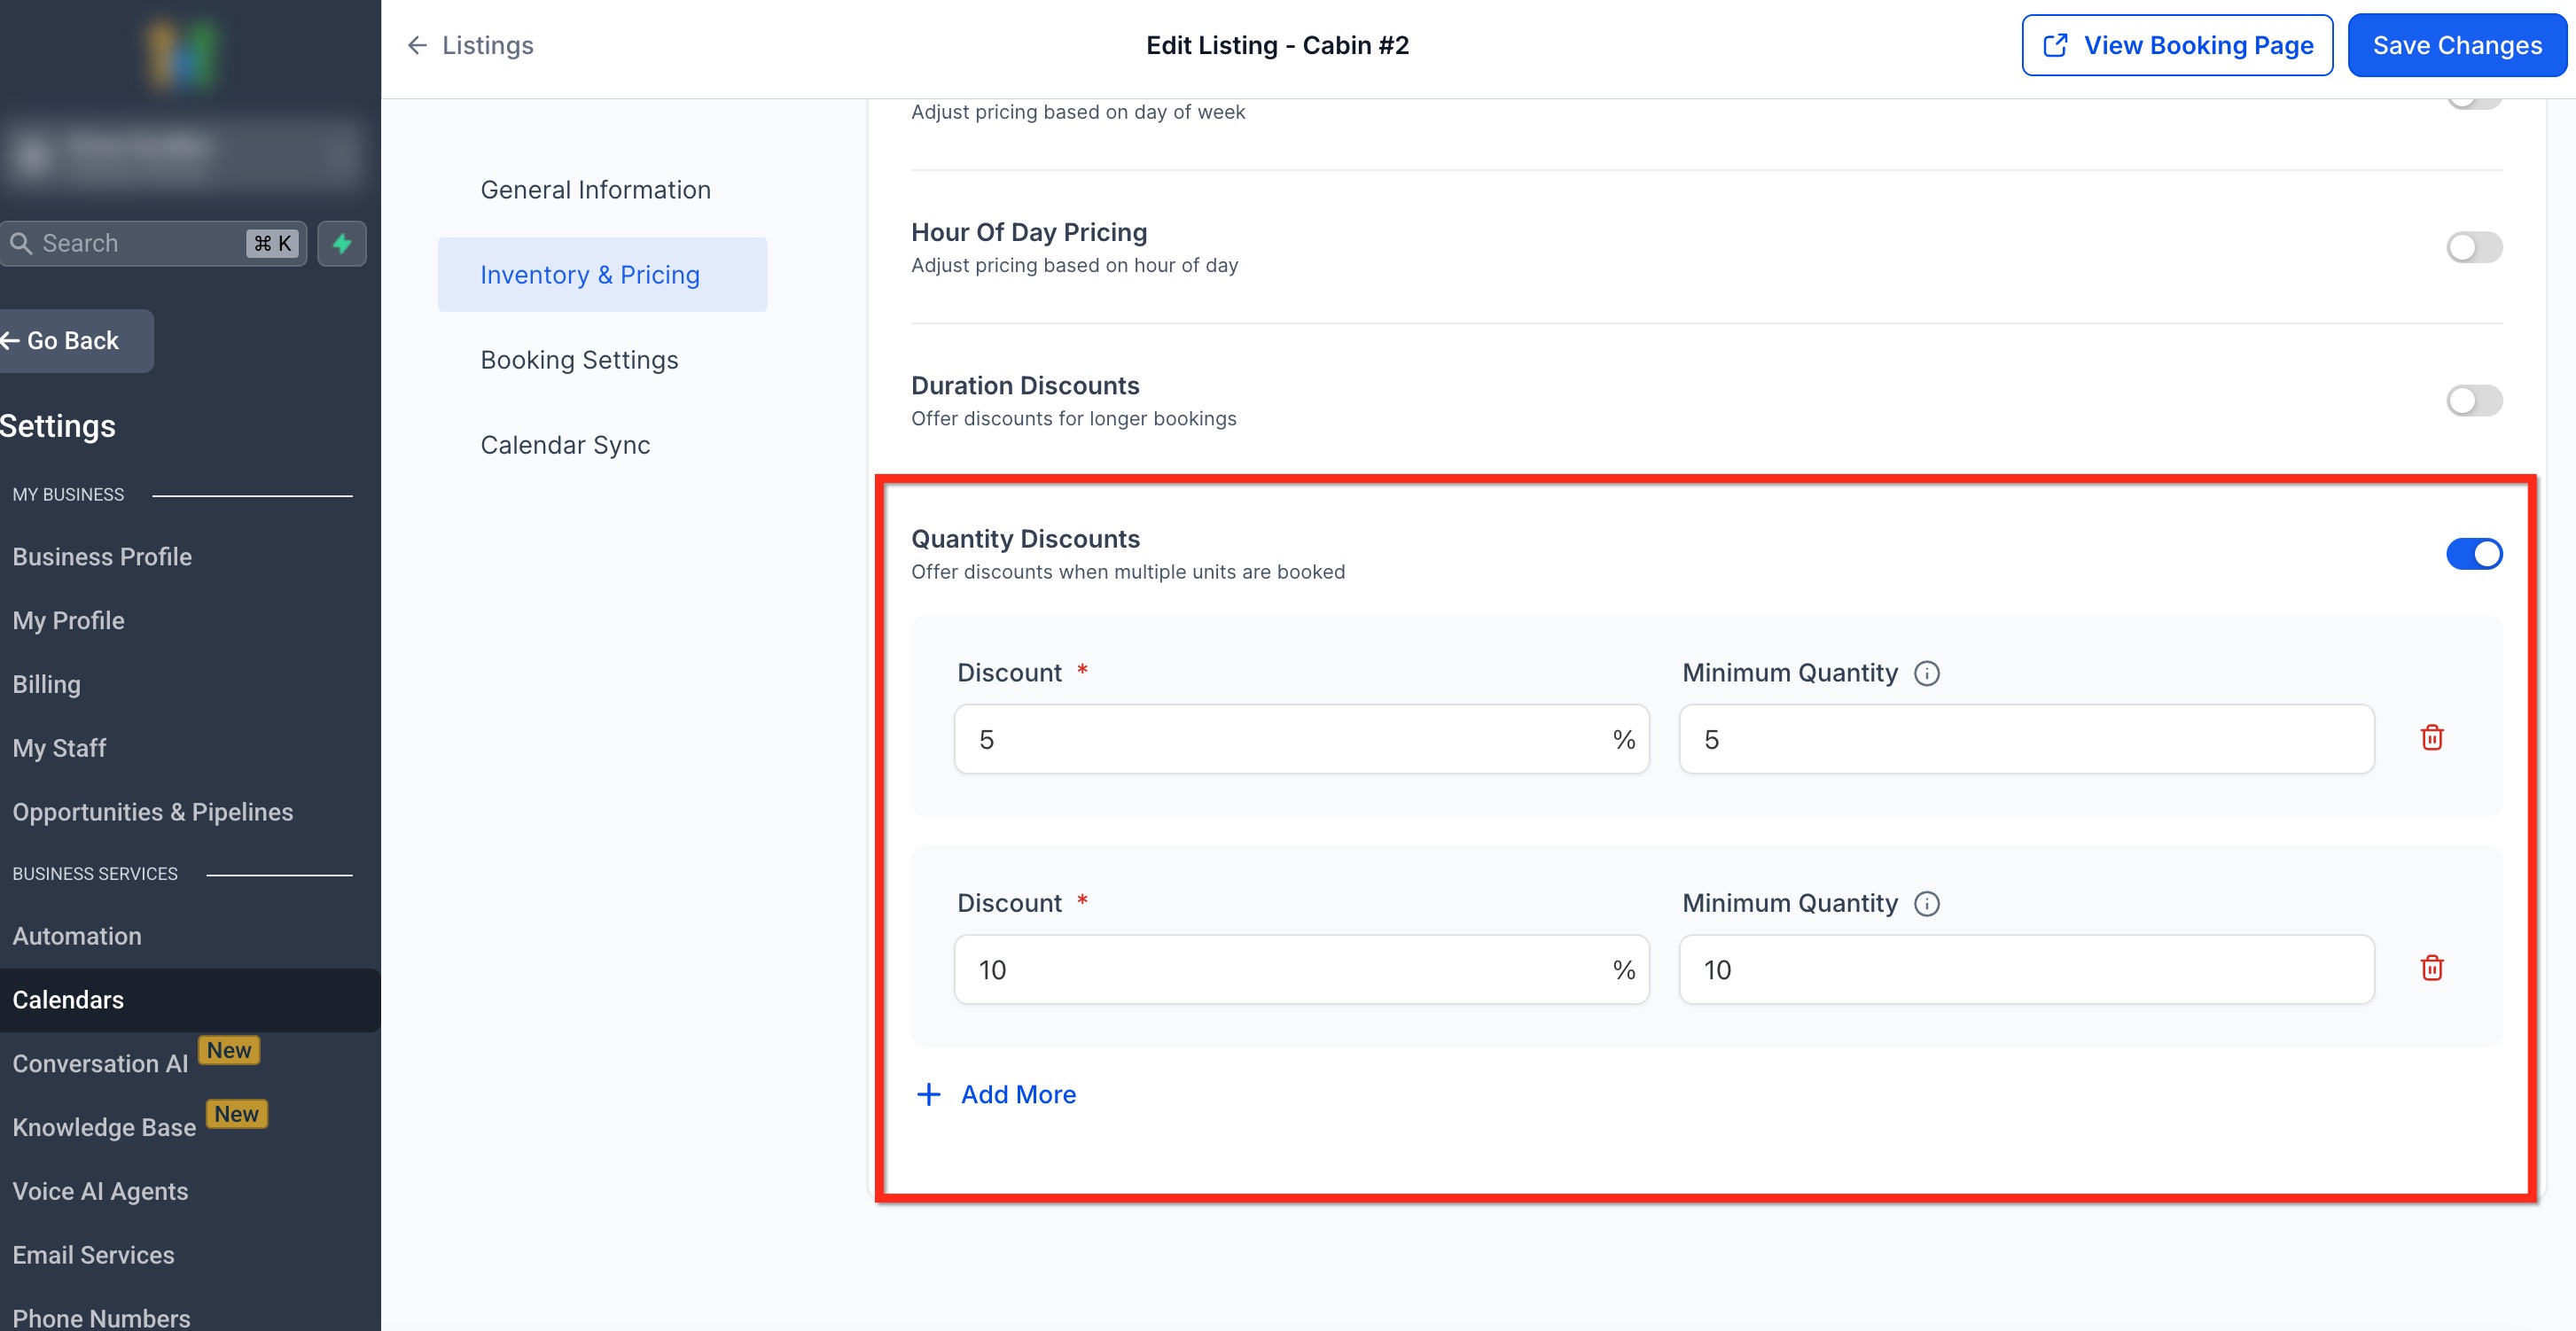Screen dimensions: 2576x1331
Task: Open General Information section
Action: tap(595, 190)
